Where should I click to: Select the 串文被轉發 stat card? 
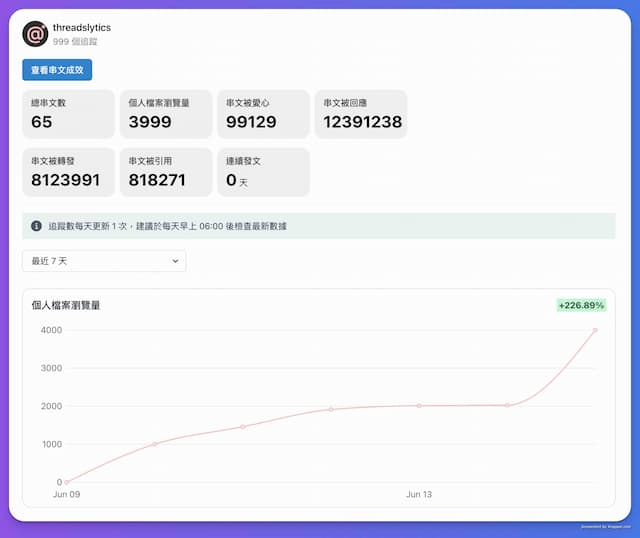coord(68,172)
